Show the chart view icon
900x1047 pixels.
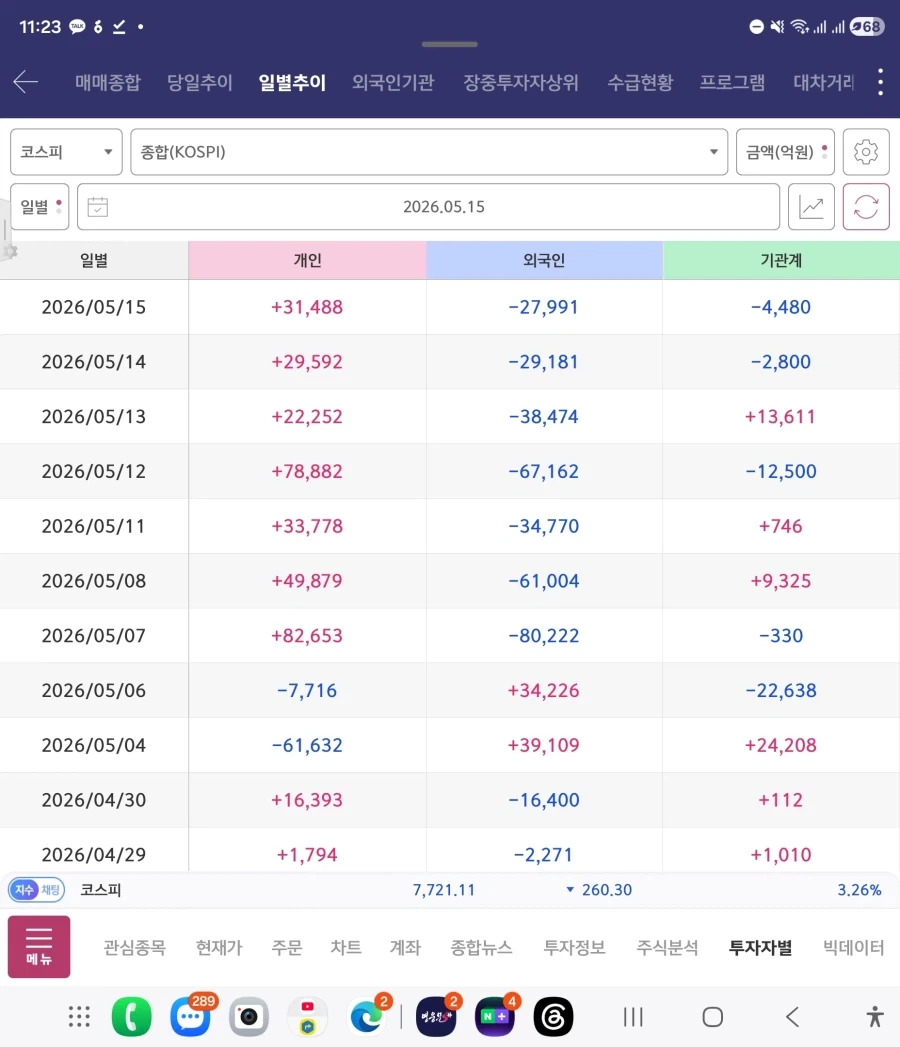pyautogui.click(x=811, y=207)
